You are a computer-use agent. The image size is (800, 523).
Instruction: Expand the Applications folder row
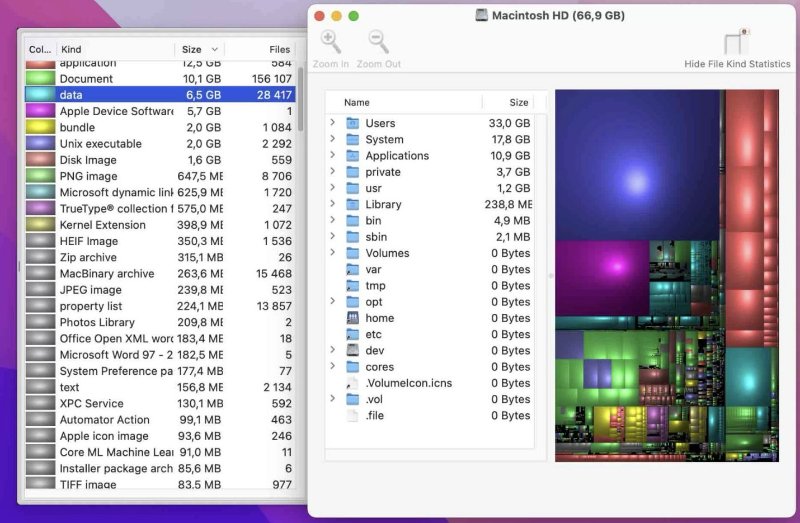pos(333,155)
